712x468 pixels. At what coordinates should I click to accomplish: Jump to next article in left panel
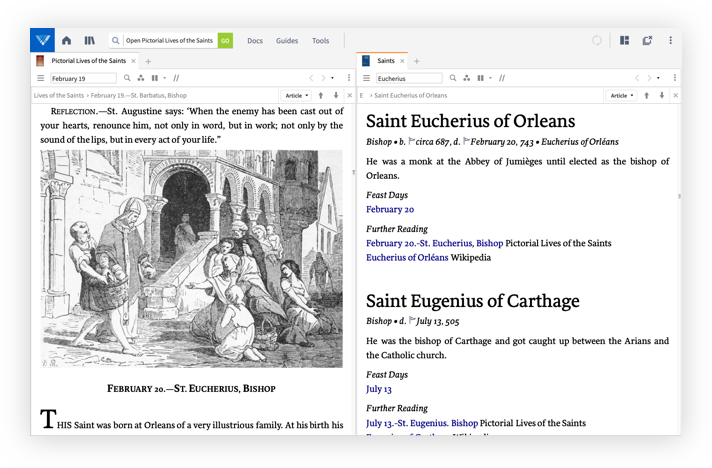[x=336, y=95]
